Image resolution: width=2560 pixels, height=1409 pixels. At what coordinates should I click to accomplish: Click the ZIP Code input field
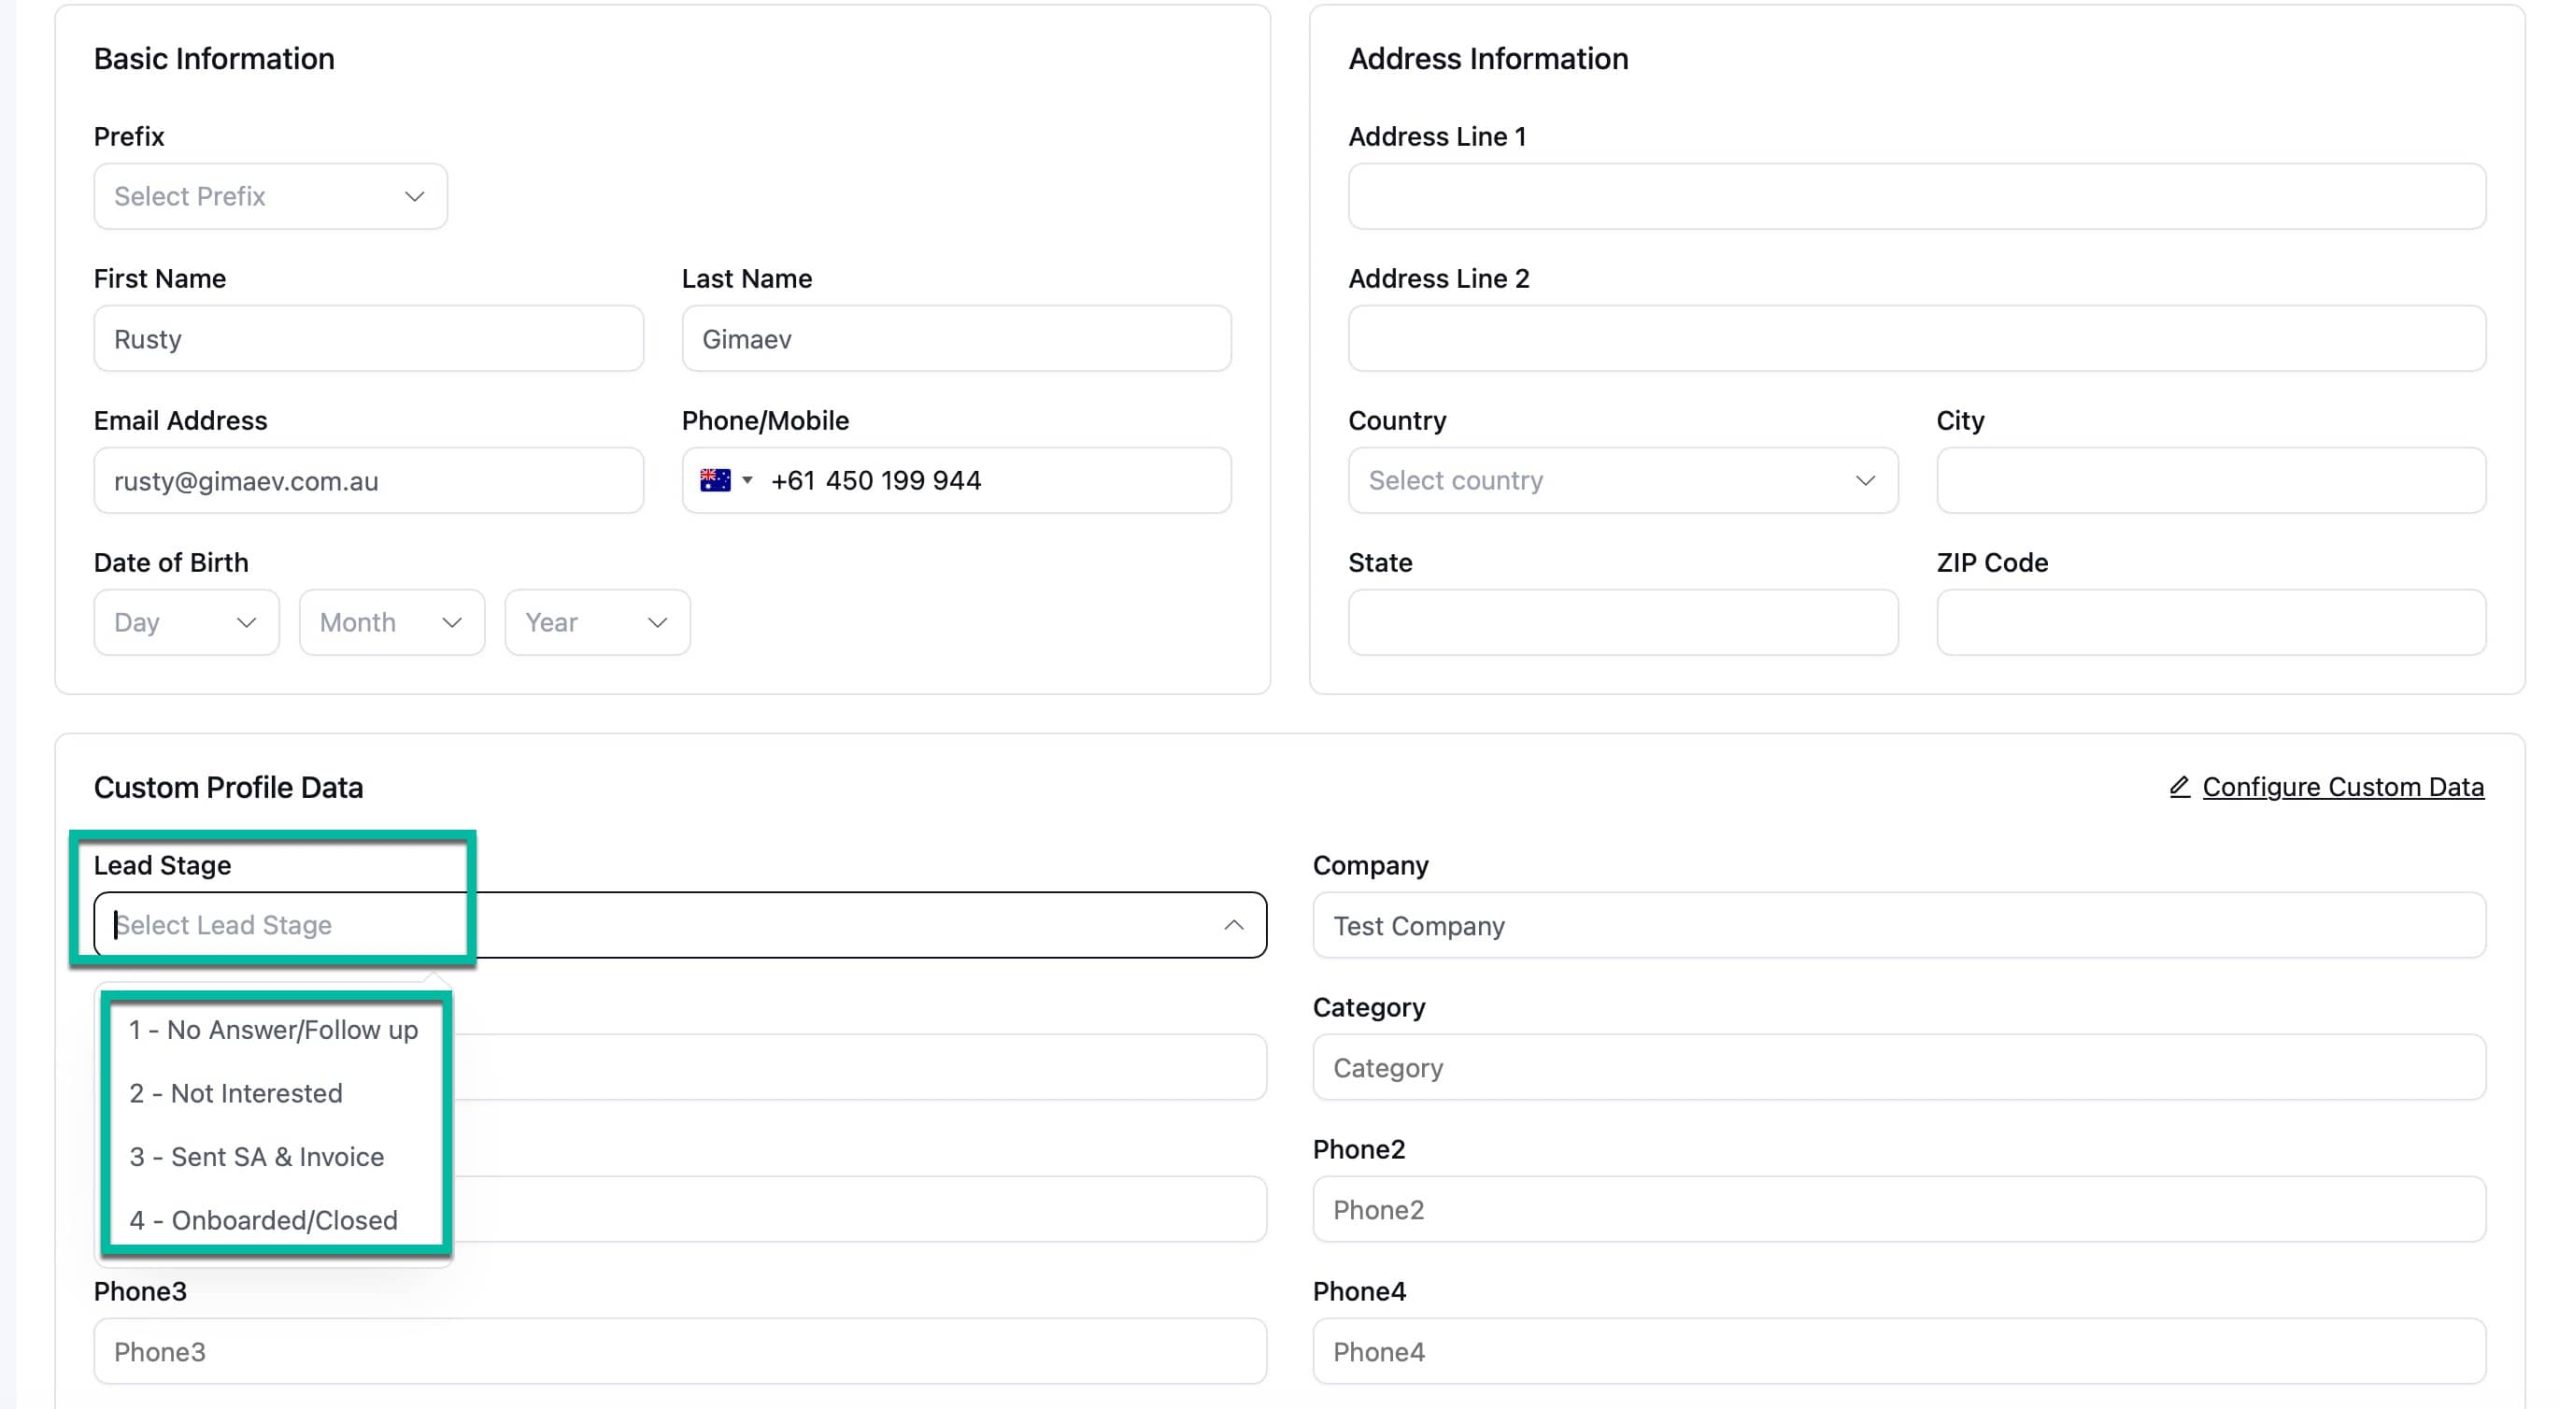coord(2211,622)
